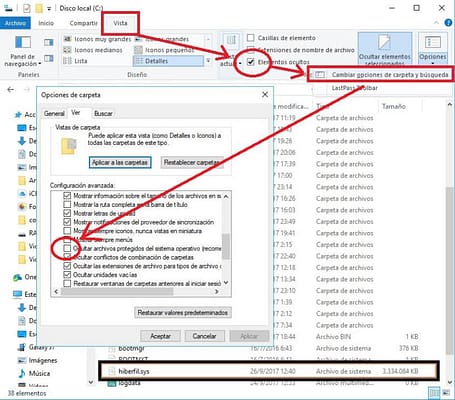Viewport: 455px width, 400px height.
Task: Expand the layout gallery more arrow
Action: click(x=208, y=61)
